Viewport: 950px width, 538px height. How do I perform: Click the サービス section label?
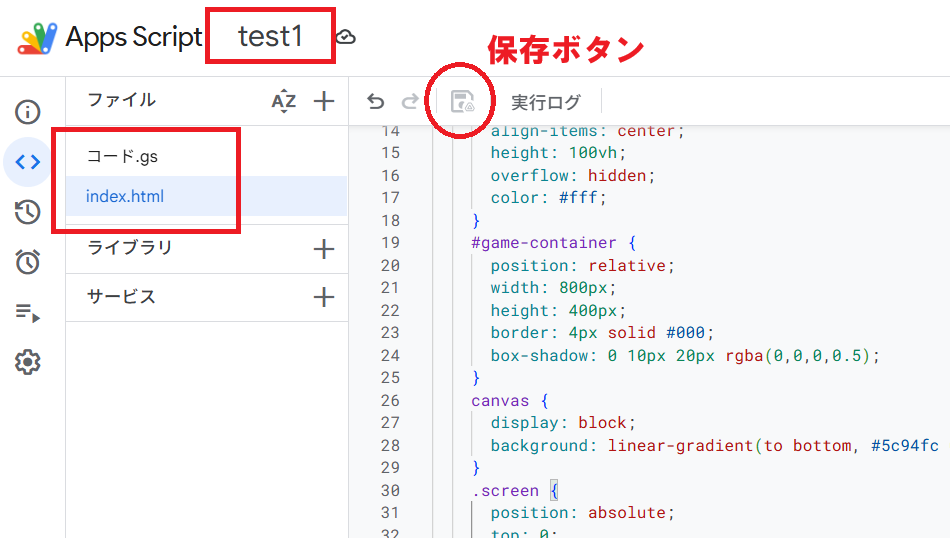click(x=122, y=296)
